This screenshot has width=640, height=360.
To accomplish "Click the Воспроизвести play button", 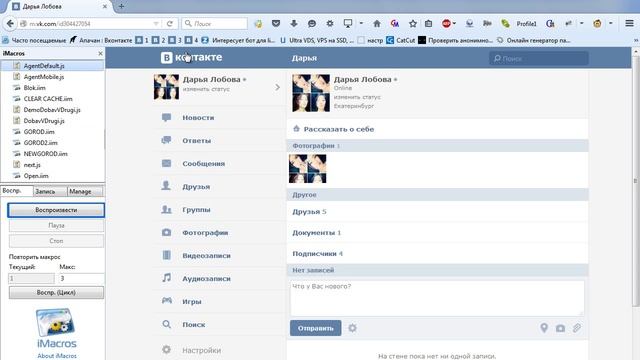I will click(x=56, y=210).
